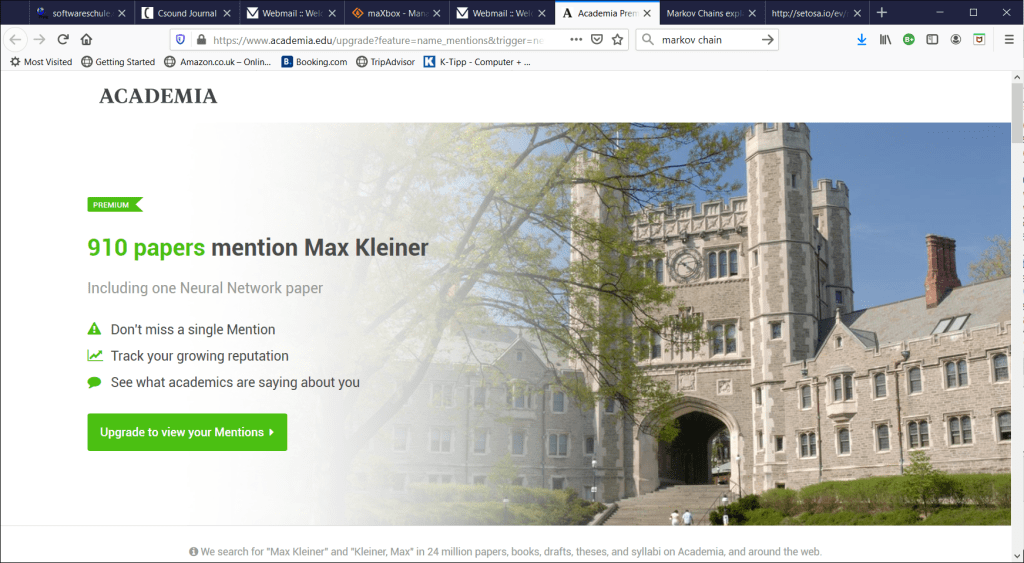The width and height of the screenshot is (1024, 563).
Task: Click the search box containing markov chain
Action: click(x=700, y=40)
